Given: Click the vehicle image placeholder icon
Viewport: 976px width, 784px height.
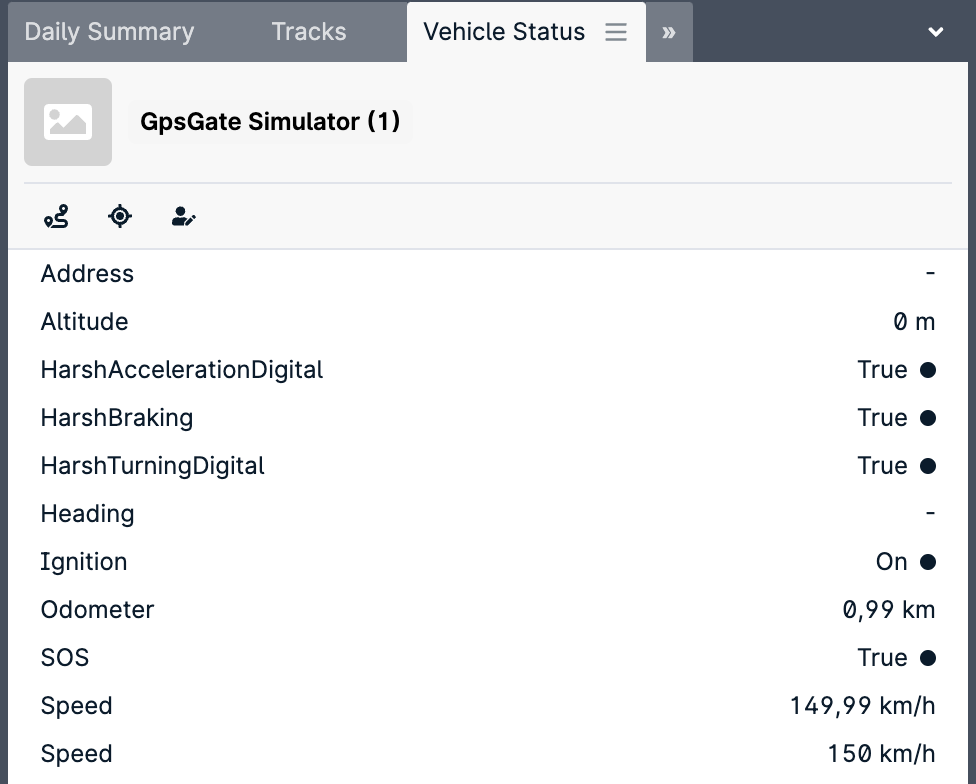Looking at the screenshot, I should tap(67, 121).
